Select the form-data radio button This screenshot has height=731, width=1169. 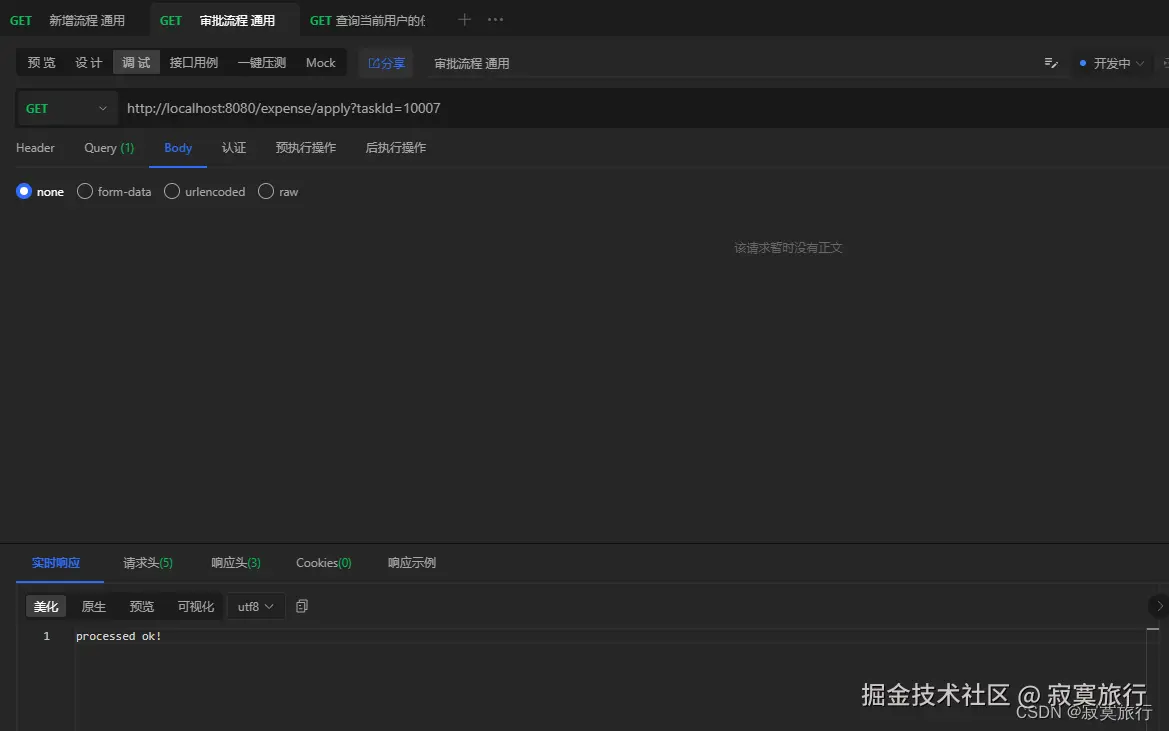coord(85,191)
